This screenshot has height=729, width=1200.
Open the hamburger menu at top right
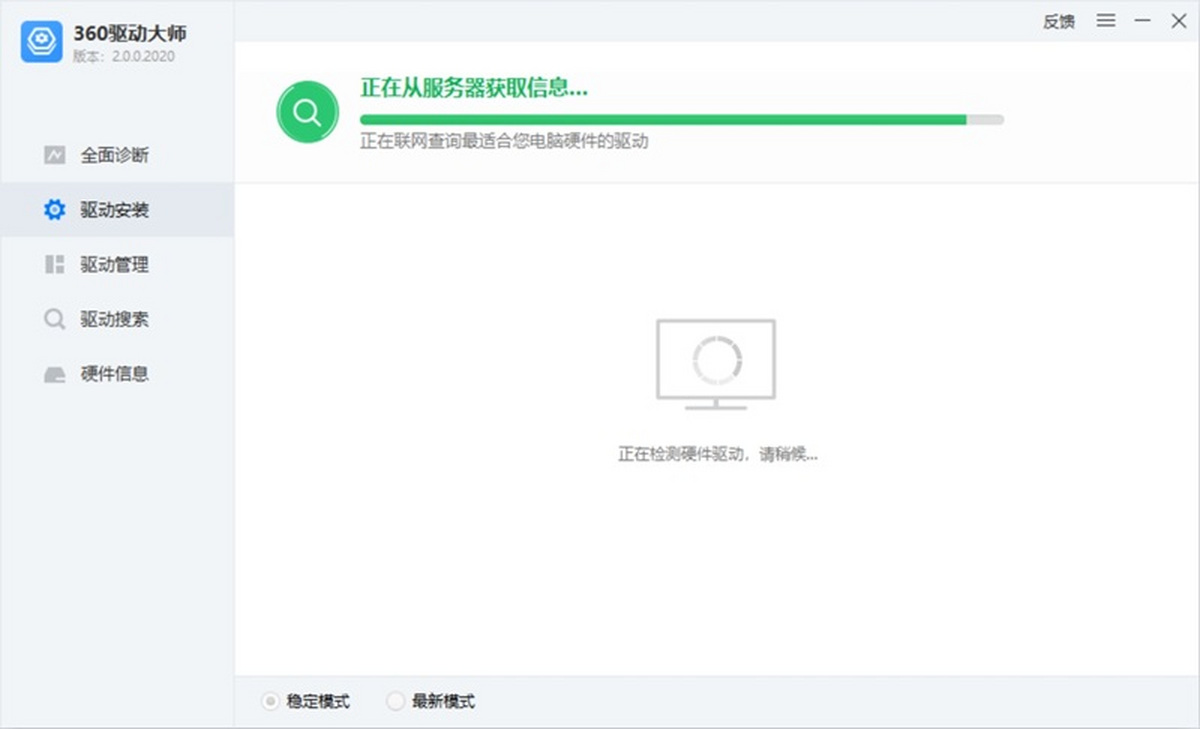tap(1105, 20)
